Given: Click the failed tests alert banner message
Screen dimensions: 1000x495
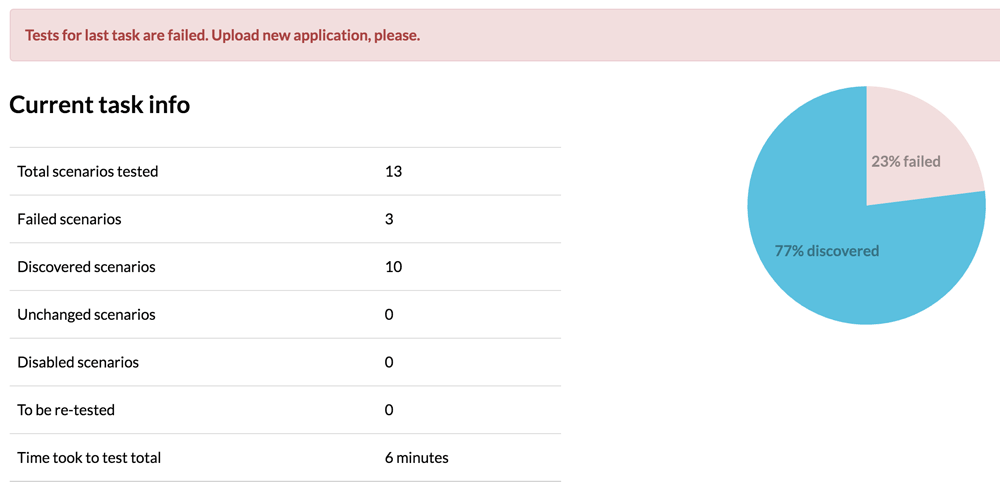Looking at the screenshot, I should tap(222, 35).
